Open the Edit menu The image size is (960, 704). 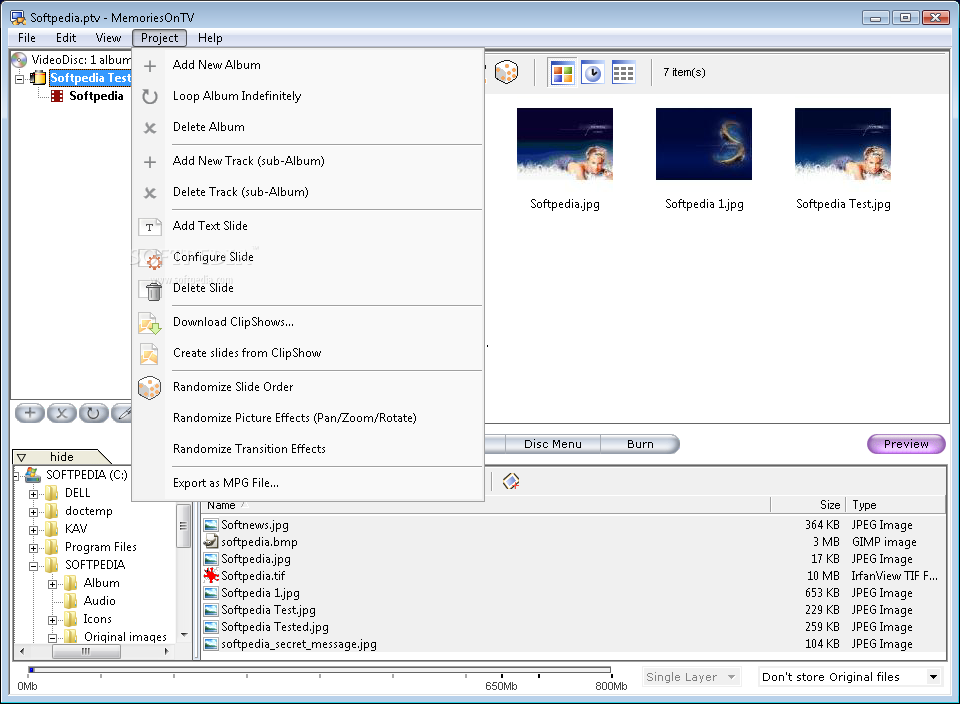(x=66, y=38)
